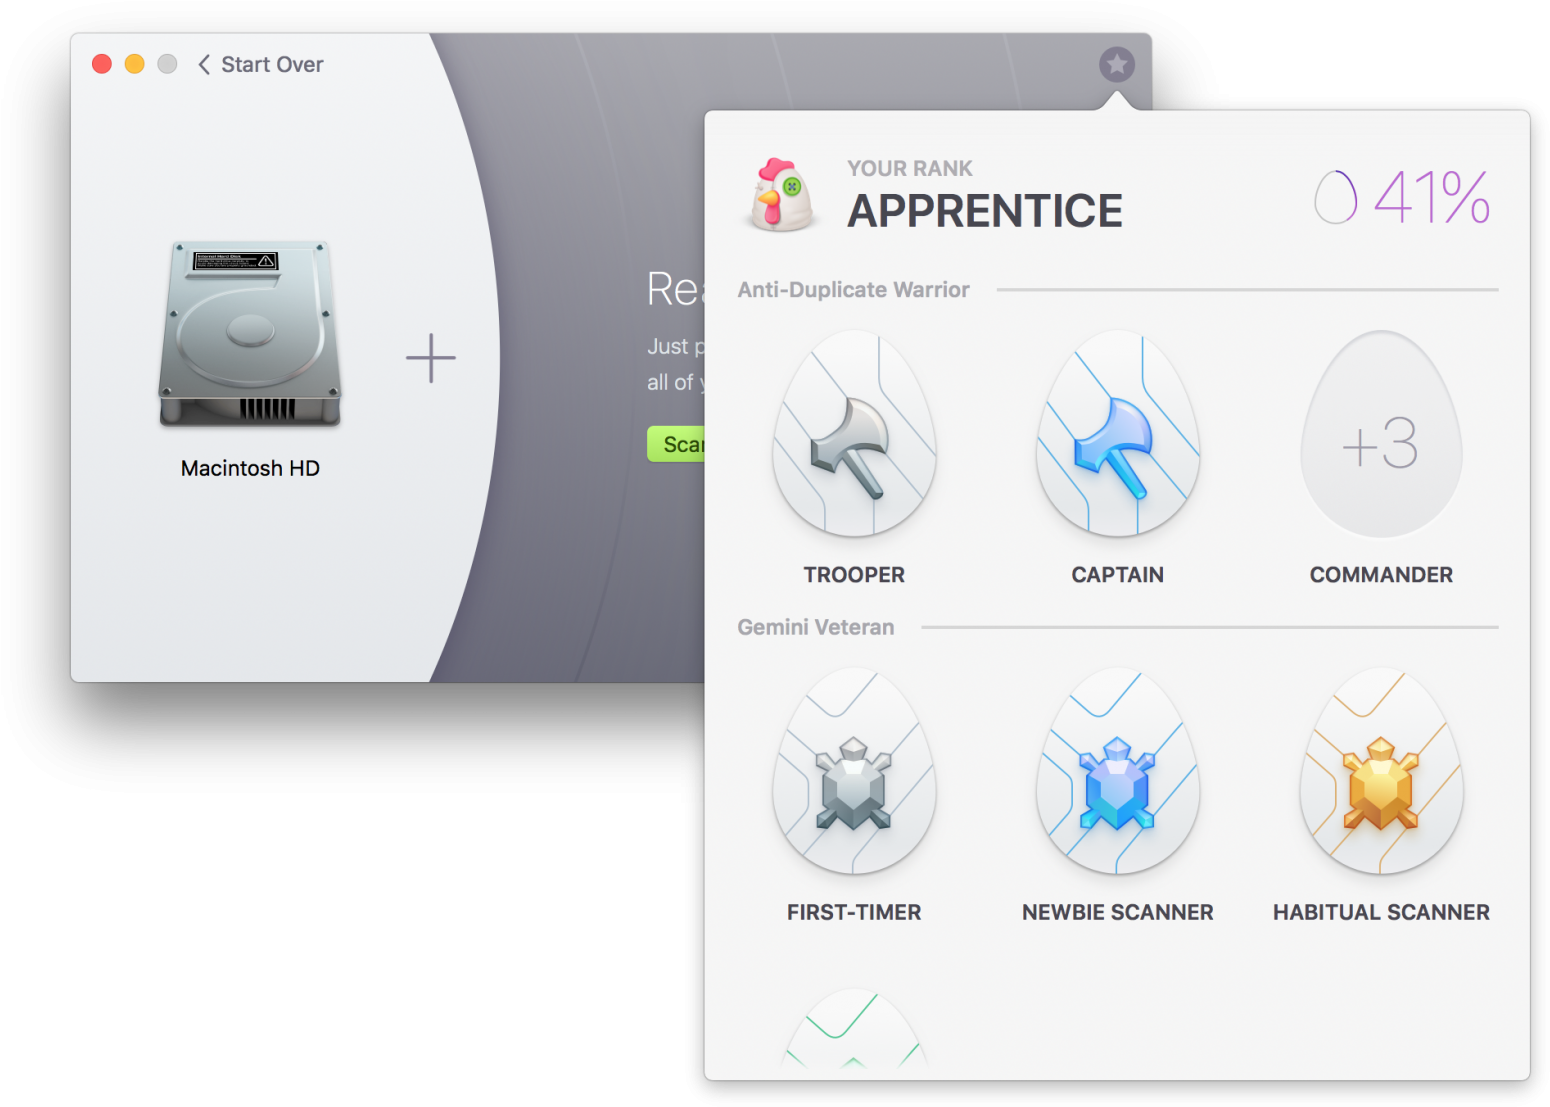Viewport: 1550px width, 1107px height.
Task: Click the COMMANDER label
Action: click(x=1381, y=575)
